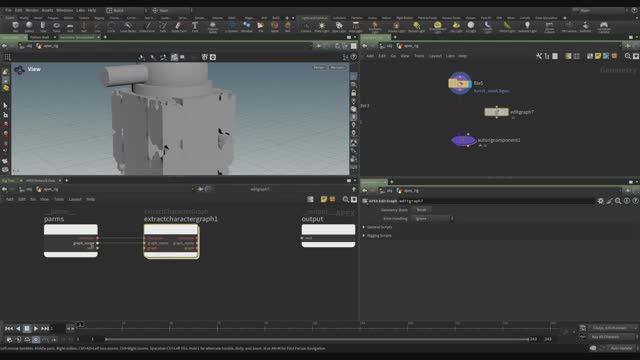Select the editgraph node
Image resolution: width=640 pixels, height=360 pixels.
pos(496,112)
